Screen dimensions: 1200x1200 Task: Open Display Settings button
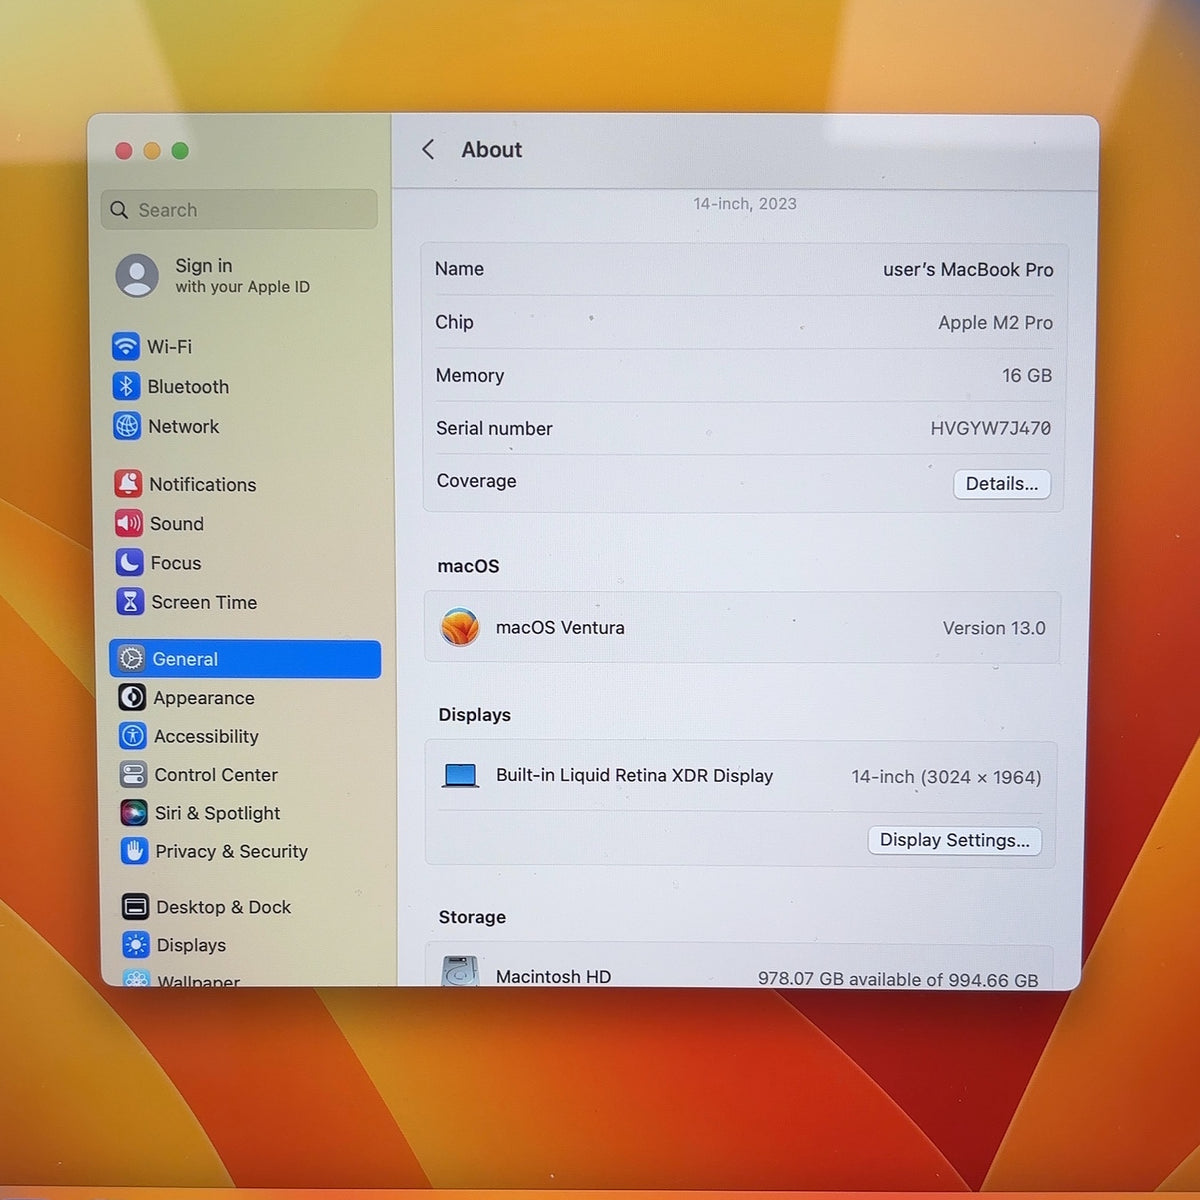(x=955, y=840)
